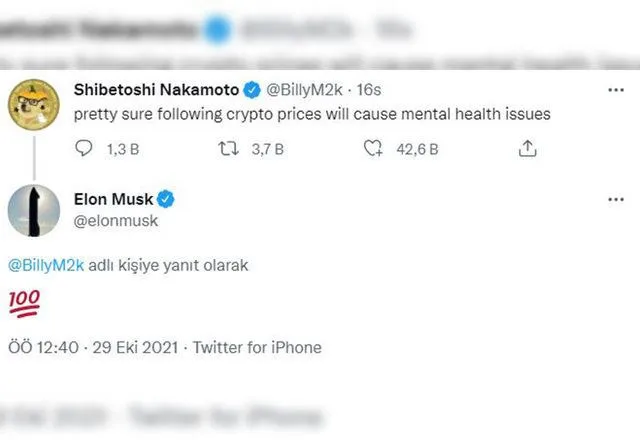Retweet Shibetoshi Nakamoto's tweet

point(228,148)
